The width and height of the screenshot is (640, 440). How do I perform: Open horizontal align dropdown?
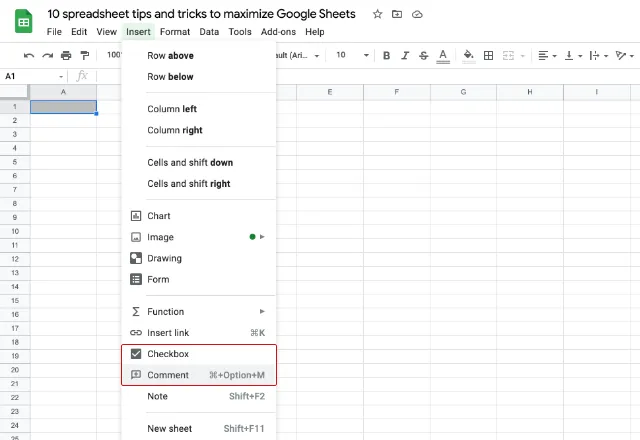point(547,56)
